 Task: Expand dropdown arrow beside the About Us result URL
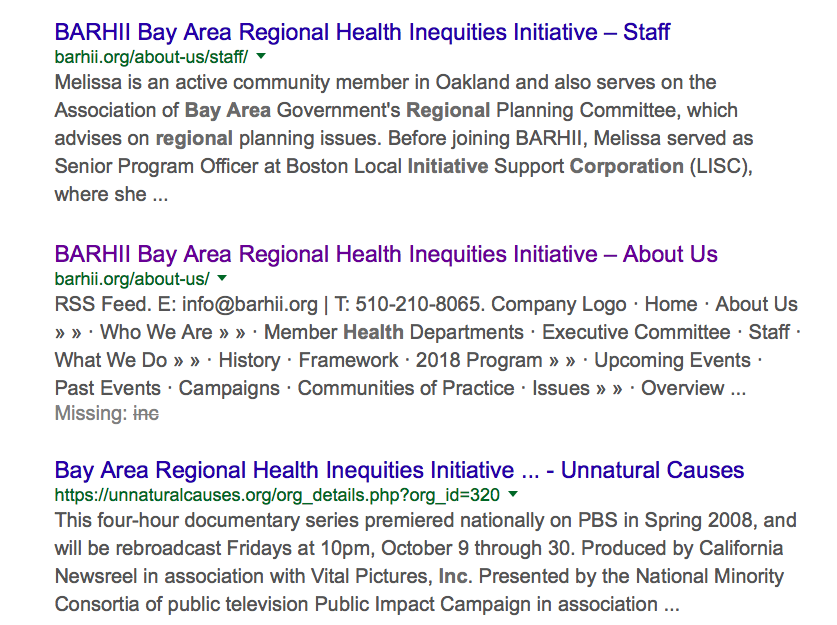(222, 279)
